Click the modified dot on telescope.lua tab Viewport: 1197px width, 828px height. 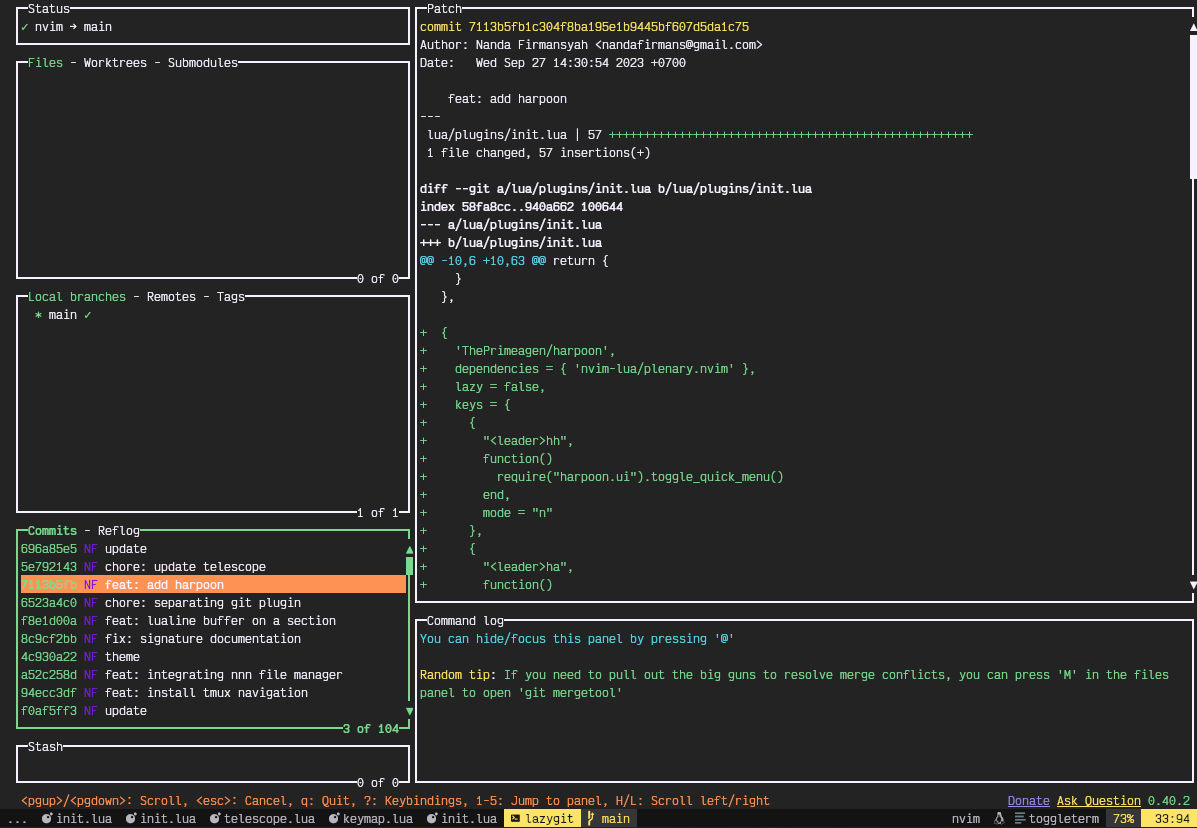click(x=216, y=819)
